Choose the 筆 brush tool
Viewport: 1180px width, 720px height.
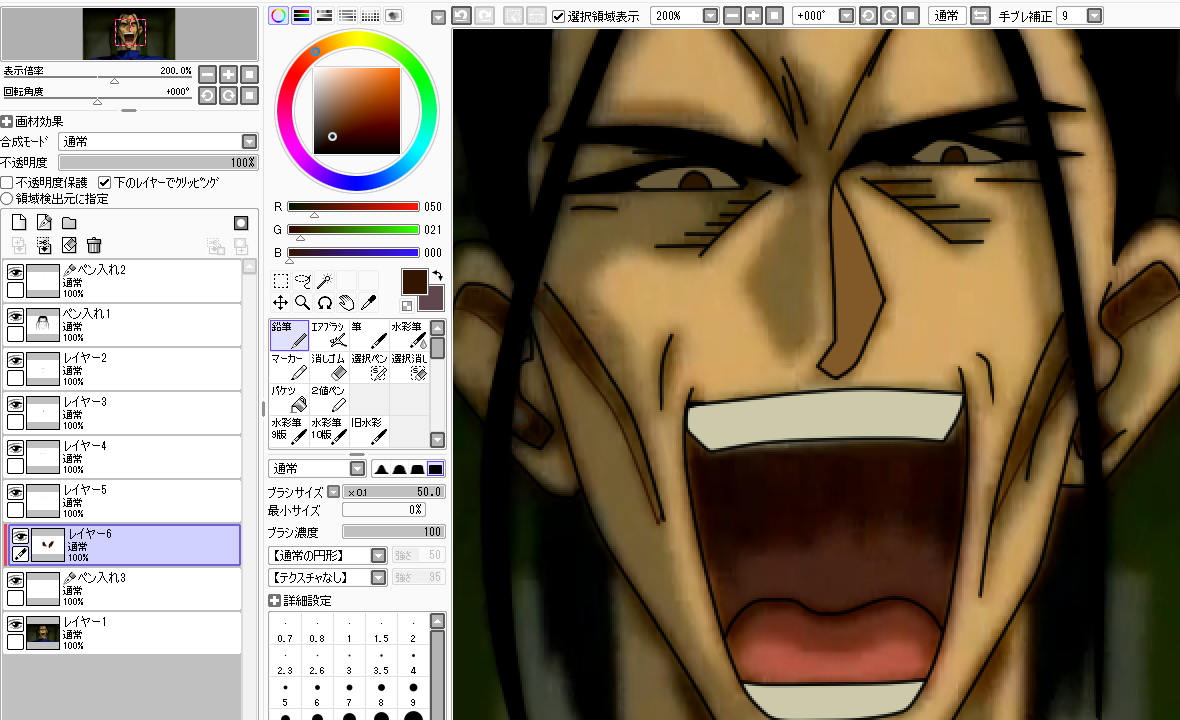click(x=369, y=335)
